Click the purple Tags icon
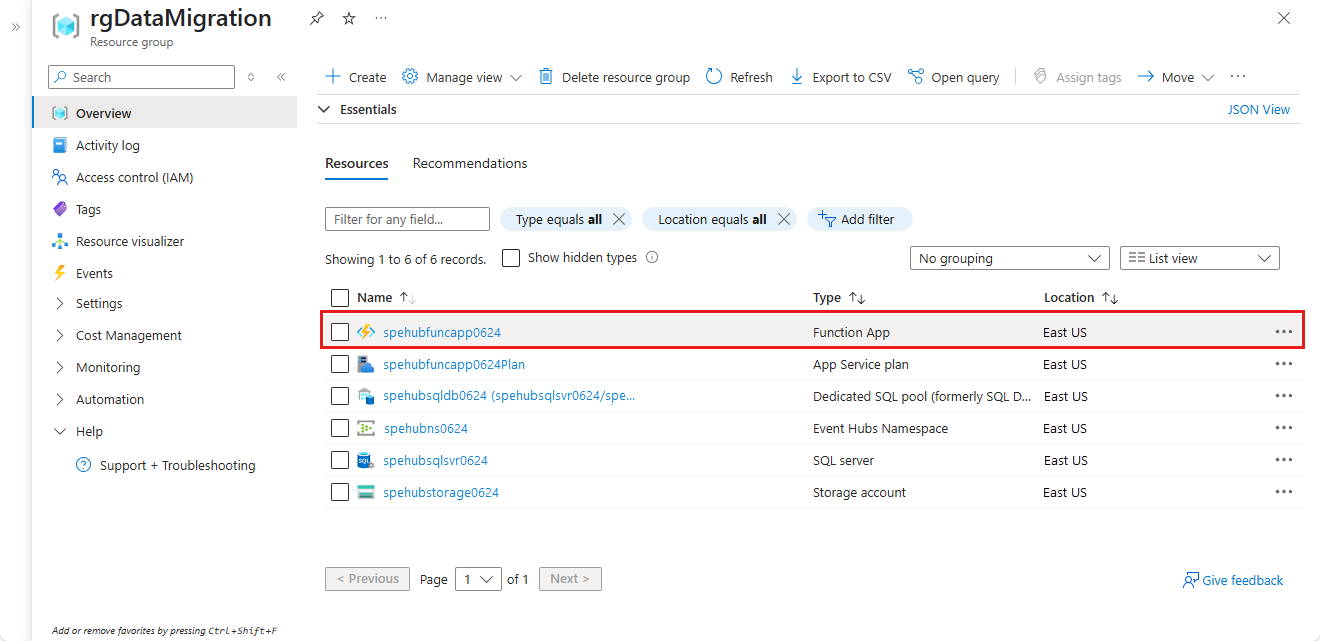The image size is (1320, 641). point(60,209)
